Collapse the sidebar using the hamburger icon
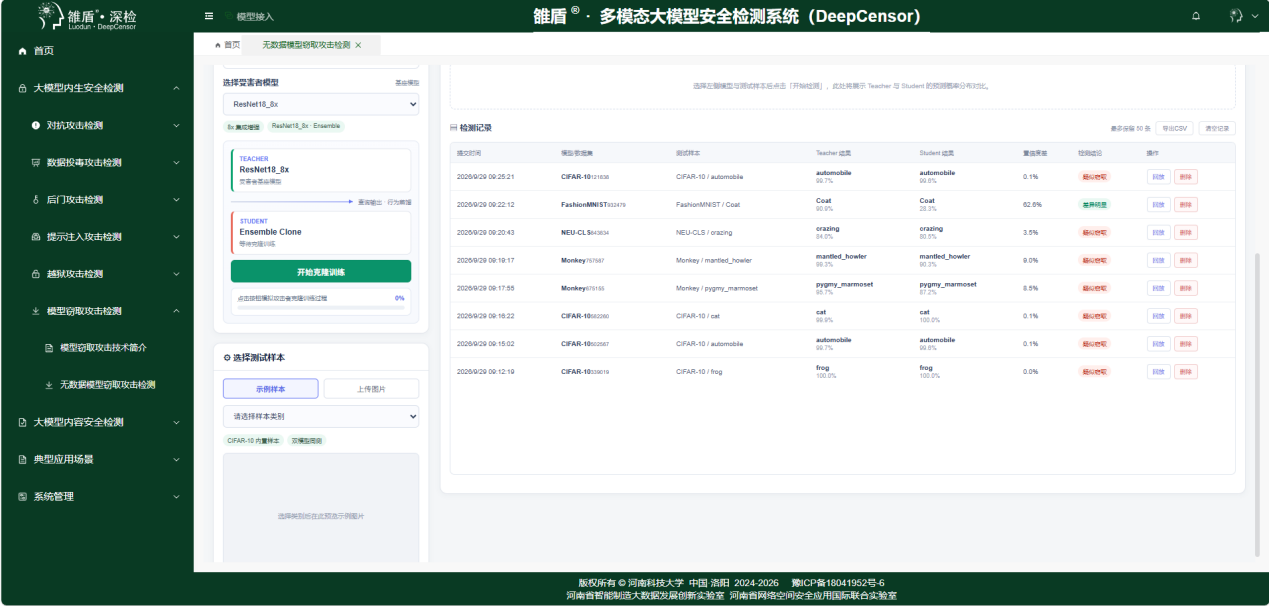 pyautogui.click(x=208, y=16)
